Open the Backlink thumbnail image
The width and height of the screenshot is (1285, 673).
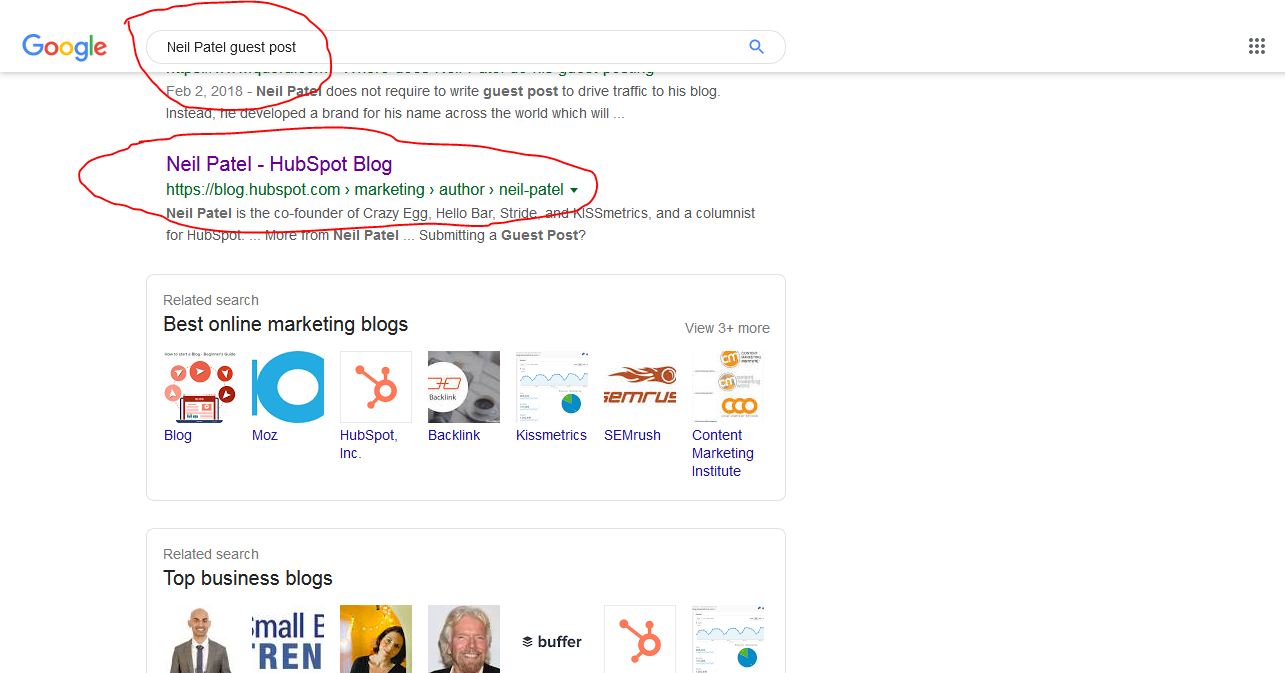tap(464, 387)
